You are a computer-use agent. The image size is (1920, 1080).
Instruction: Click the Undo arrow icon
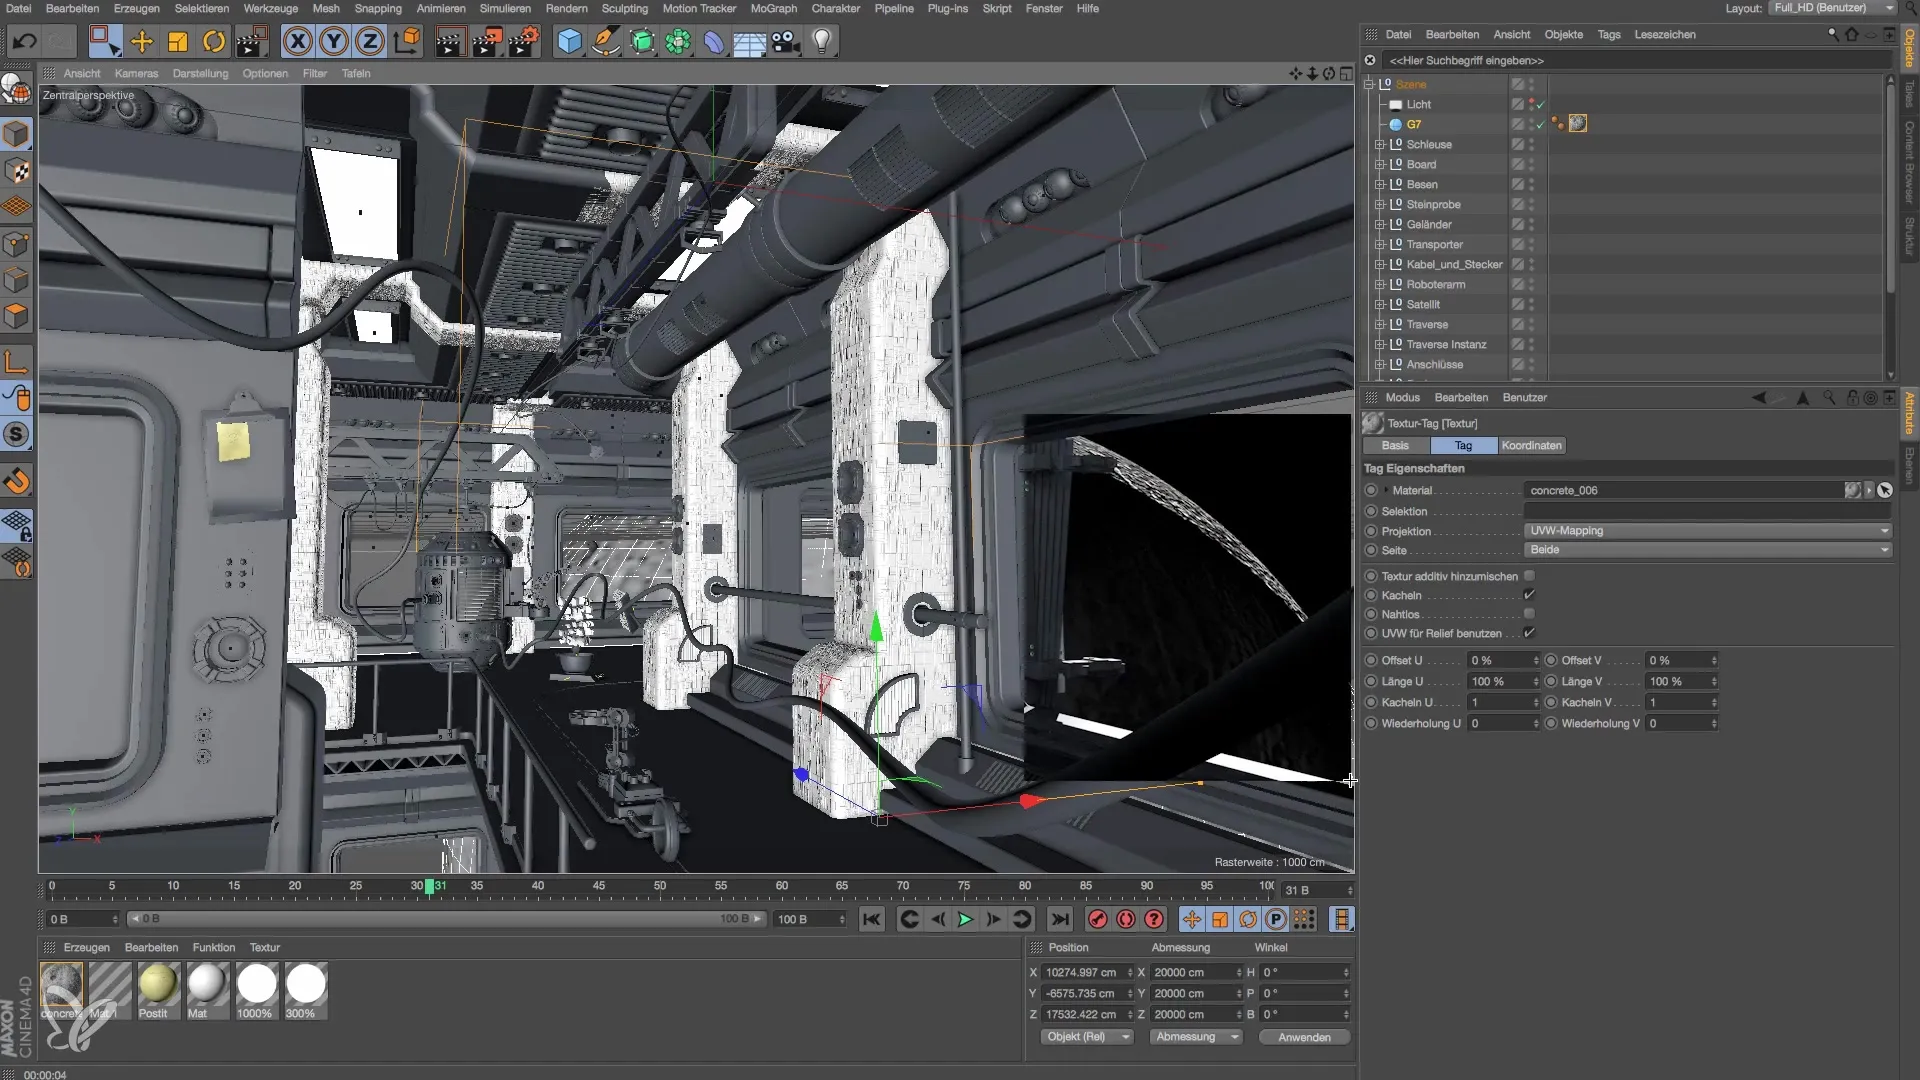[25, 41]
